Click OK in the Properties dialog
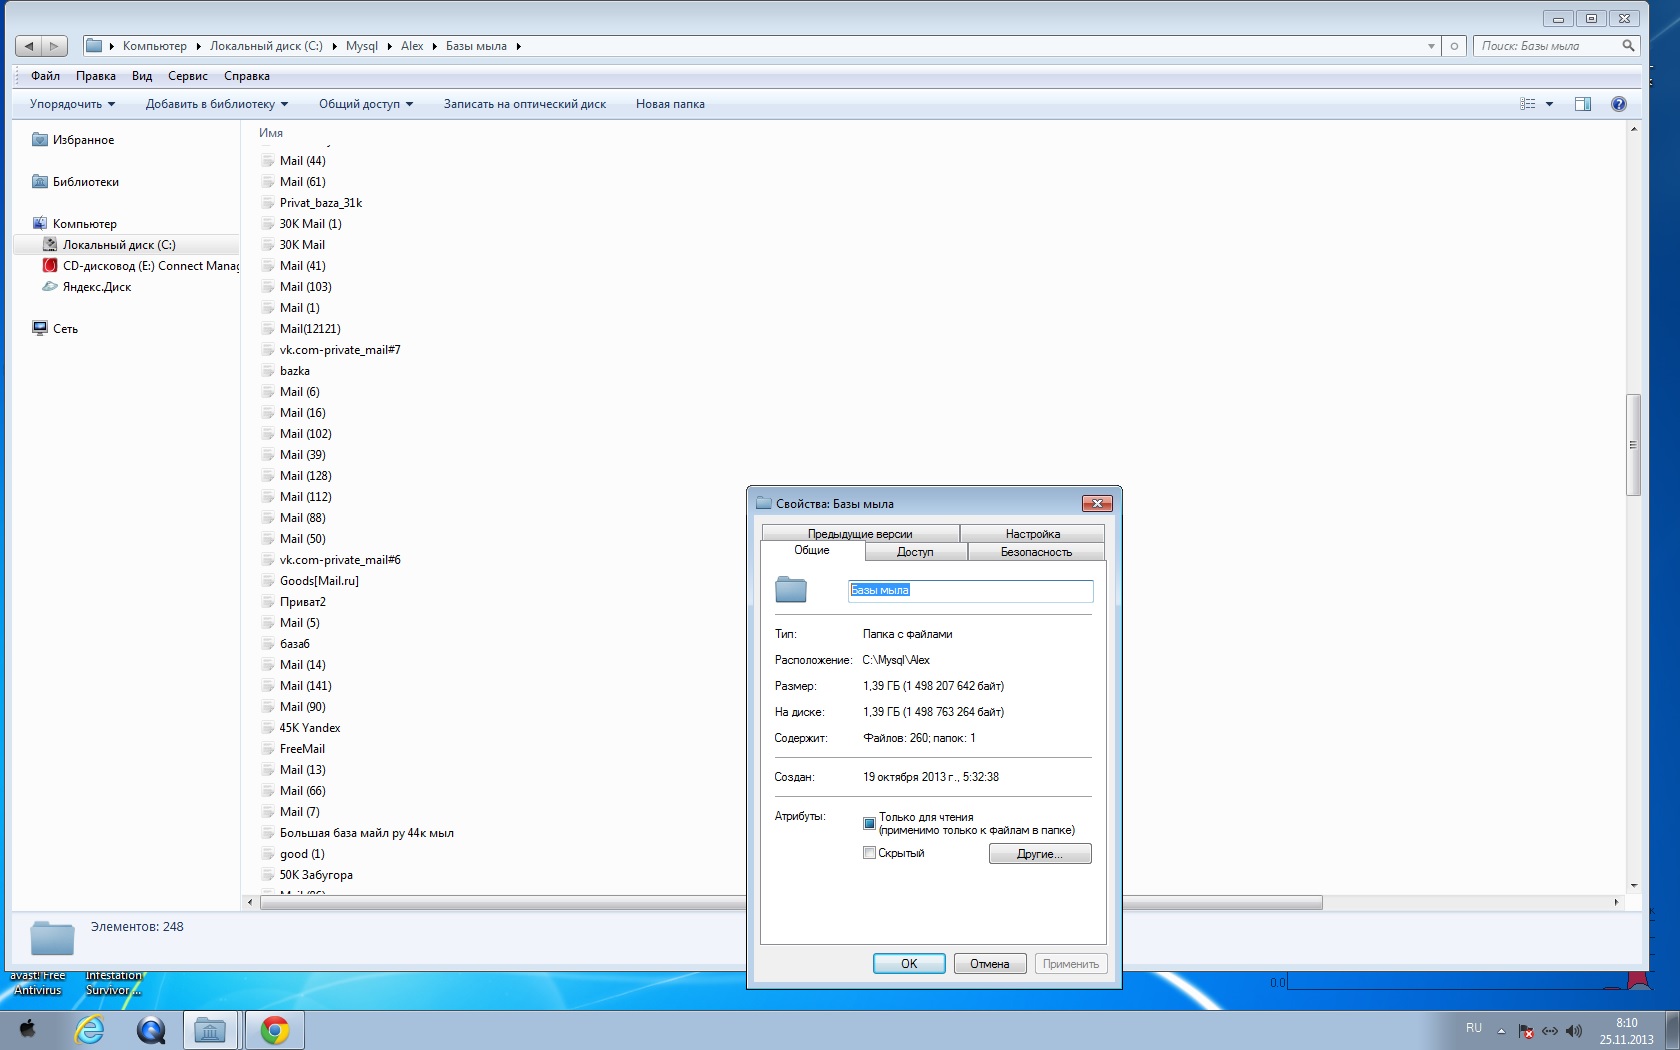This screenshot has height=1050, width=1680. pos(909,964)
